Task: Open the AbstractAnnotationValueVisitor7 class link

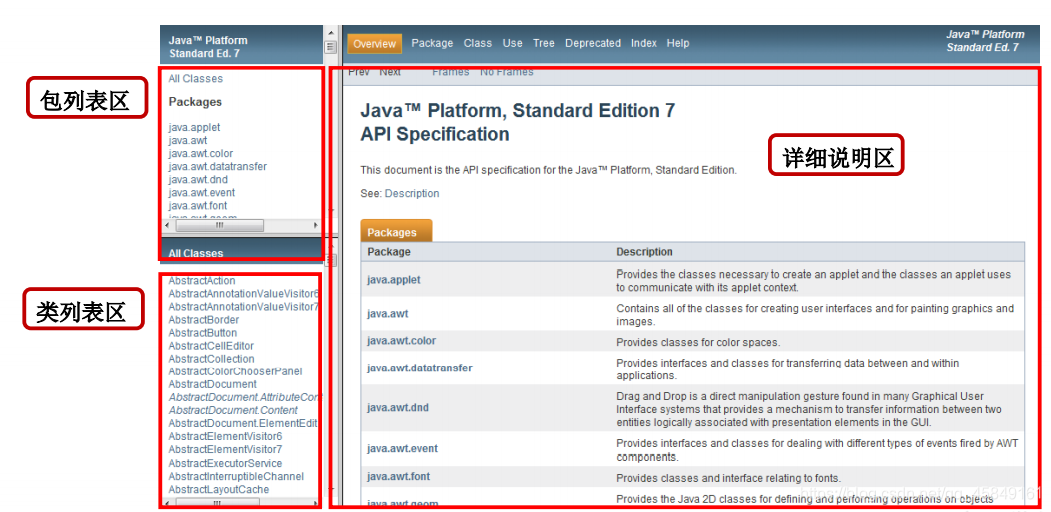Action: tap(244, 306)
